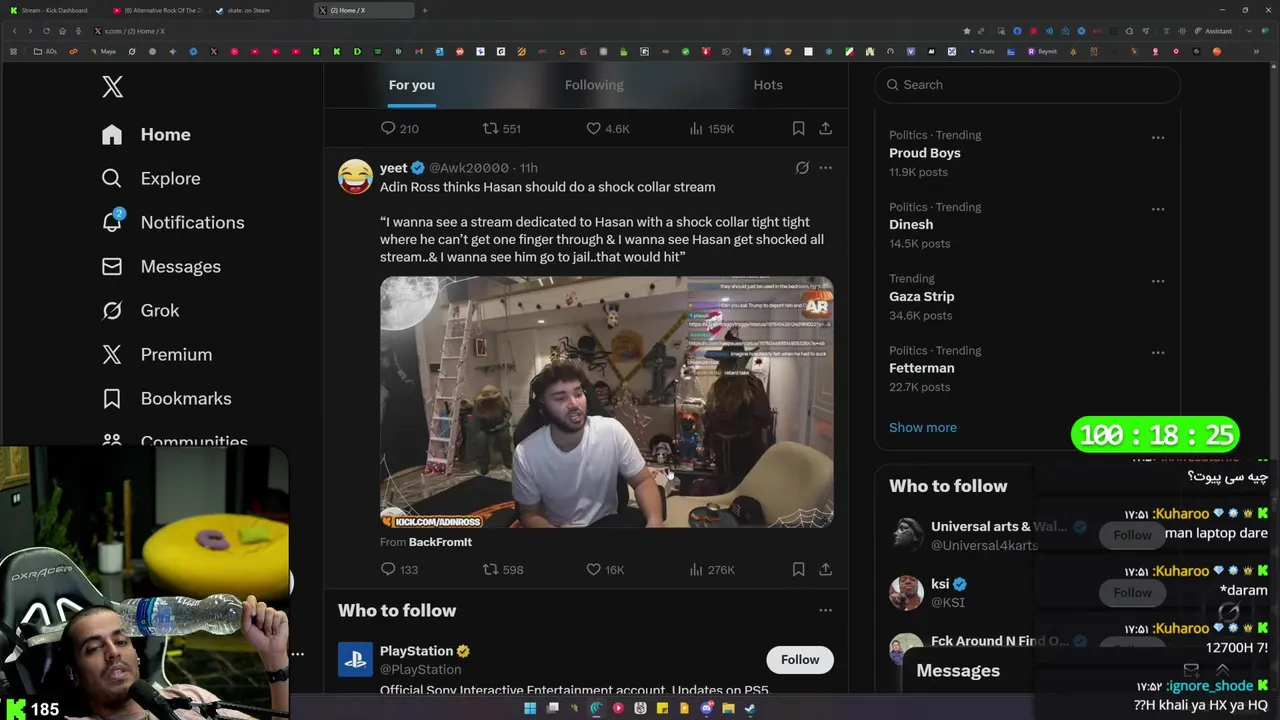This screenshot has height=720, width=1280.
Task: Like the post with 4.6K likes
Action: pos(607,129)
